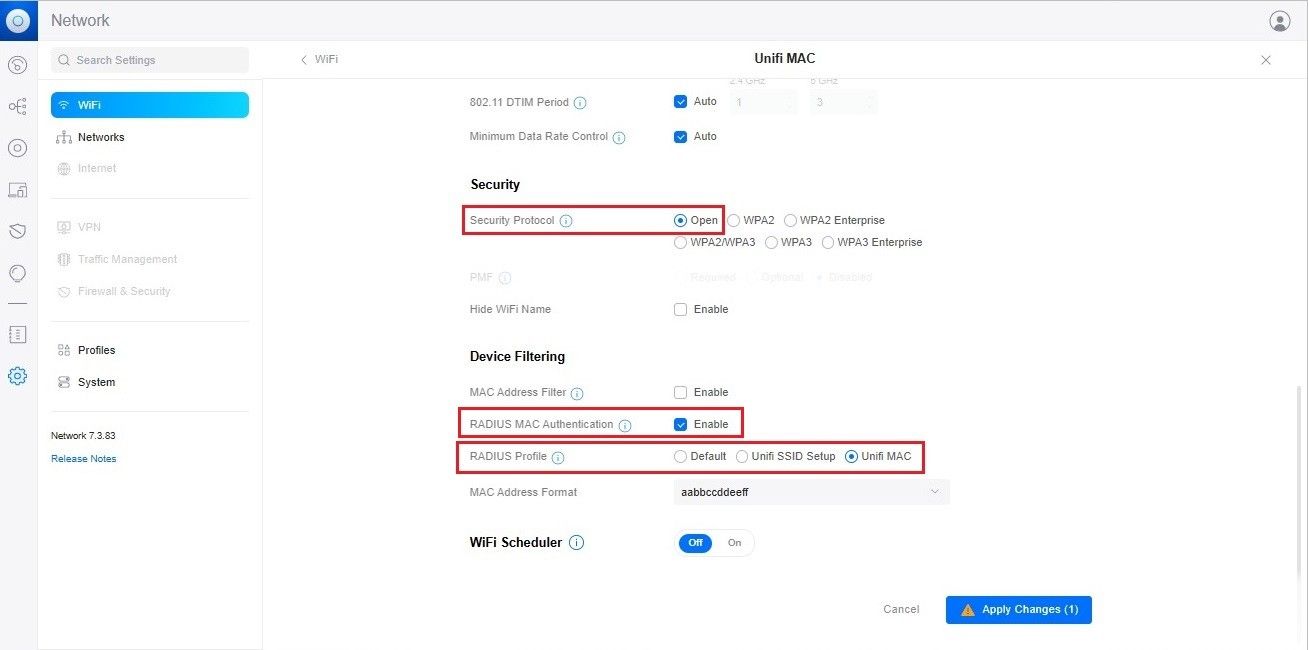Enable MAC Address Filter checkbox
Image resolution: width=1308 pixels, height=650 pixels.
point(681,392)
